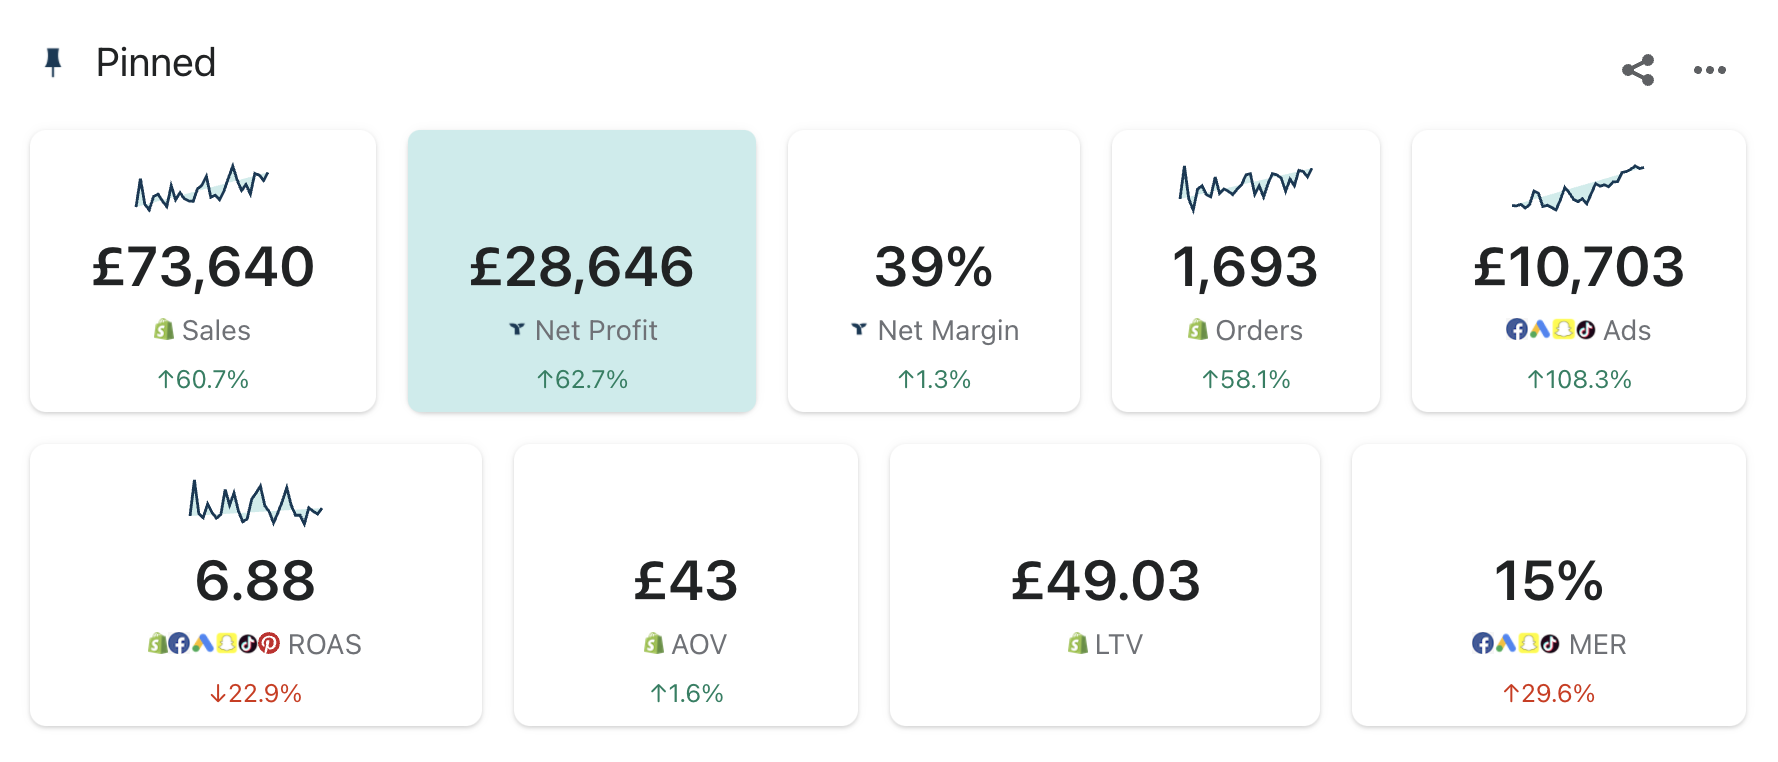Click the Shopify icon next to Sales
The width and height of the screenshot is (1778, 762).
tap(164, 329)
